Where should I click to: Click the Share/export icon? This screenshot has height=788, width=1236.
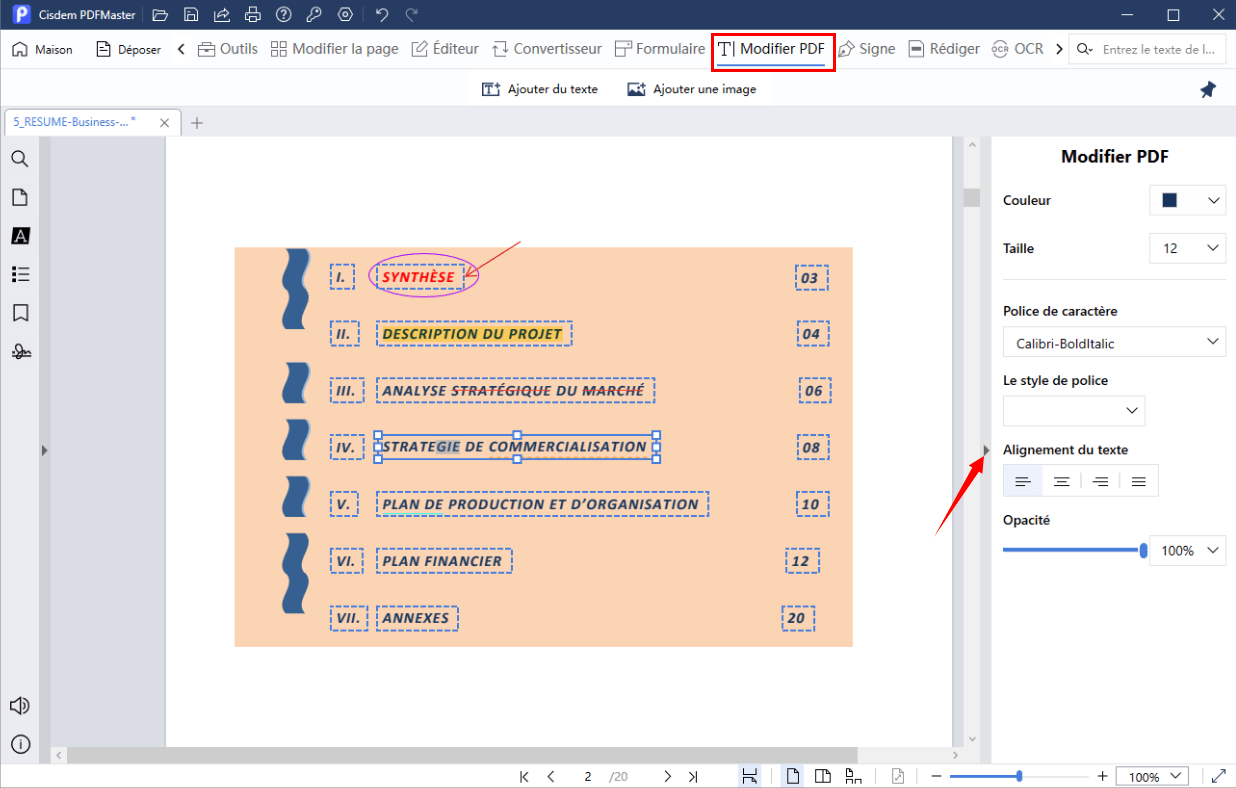coord(222,15)
